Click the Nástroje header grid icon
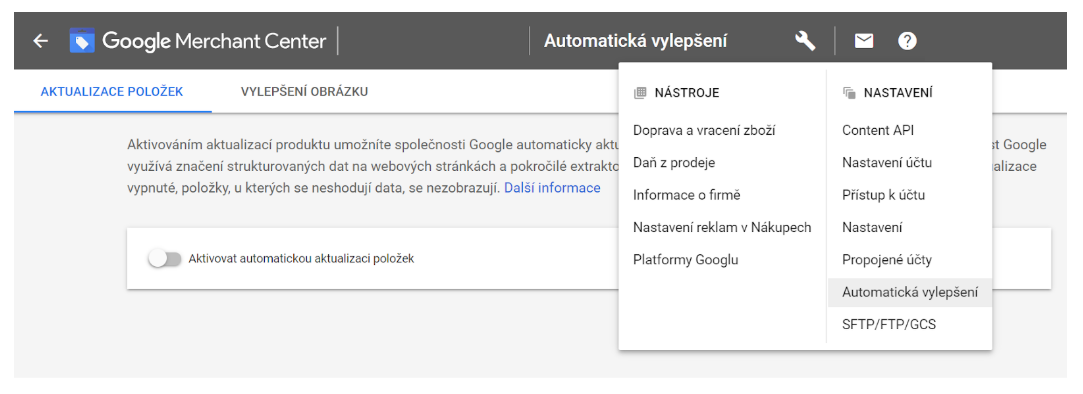This screenshot has height=394, width=1083. (x=640, y=93)
